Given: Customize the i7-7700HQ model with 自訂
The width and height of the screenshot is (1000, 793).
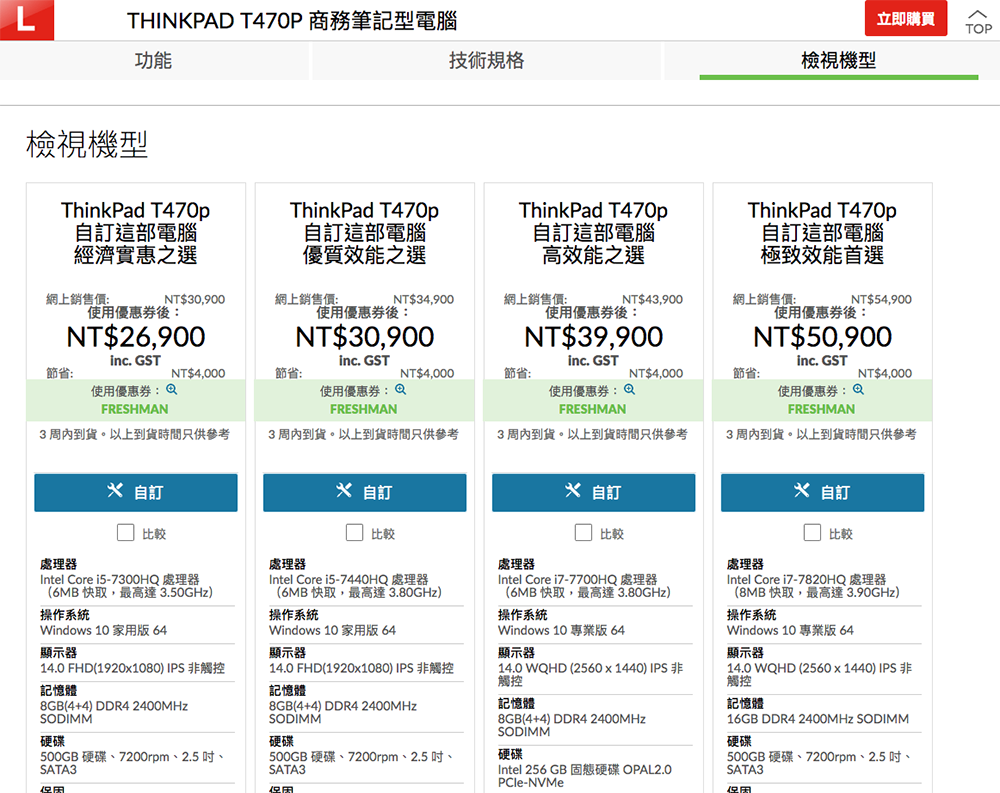Looking at the screenshot, I should pos(594,492).
